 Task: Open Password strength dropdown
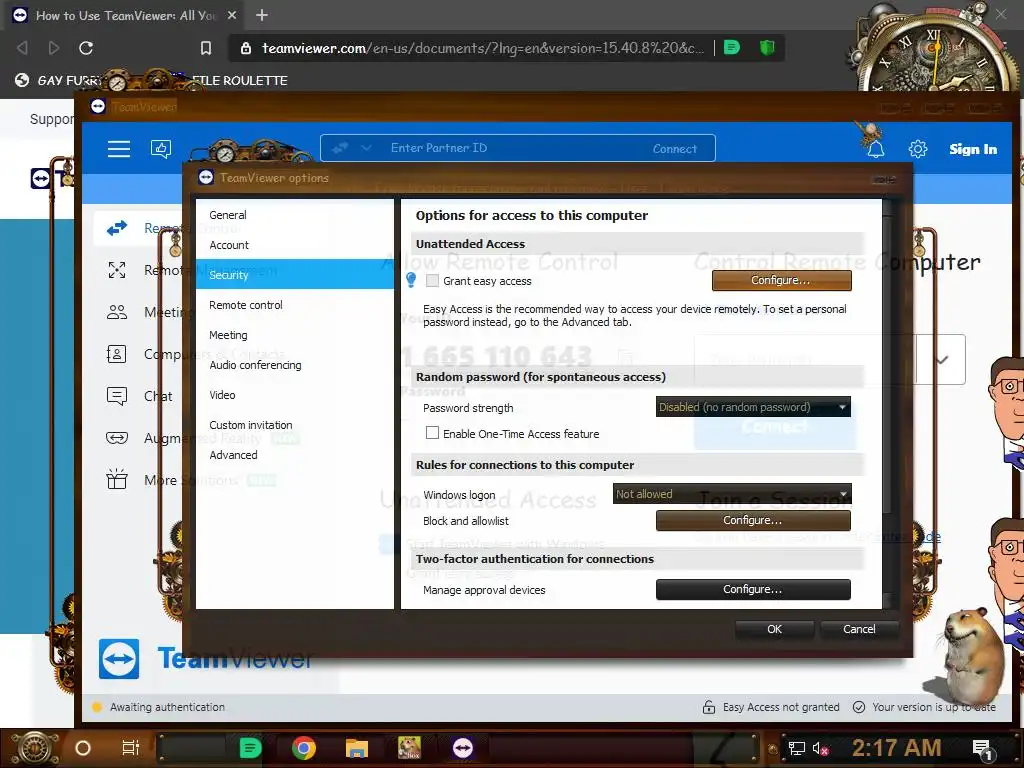pyautogui.click(x=753, y=407)
